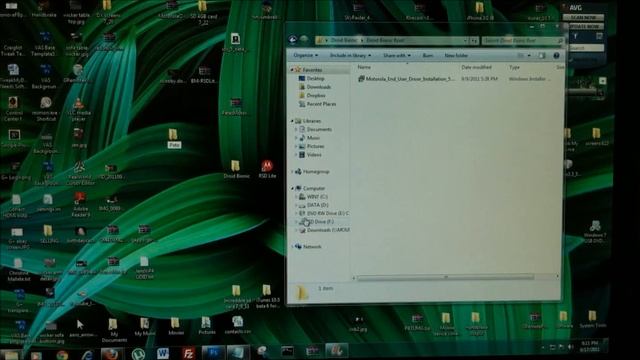The image size is (640, 360).
Task: Select Desktop under Favorites
Action: click(x=316, y=78)
